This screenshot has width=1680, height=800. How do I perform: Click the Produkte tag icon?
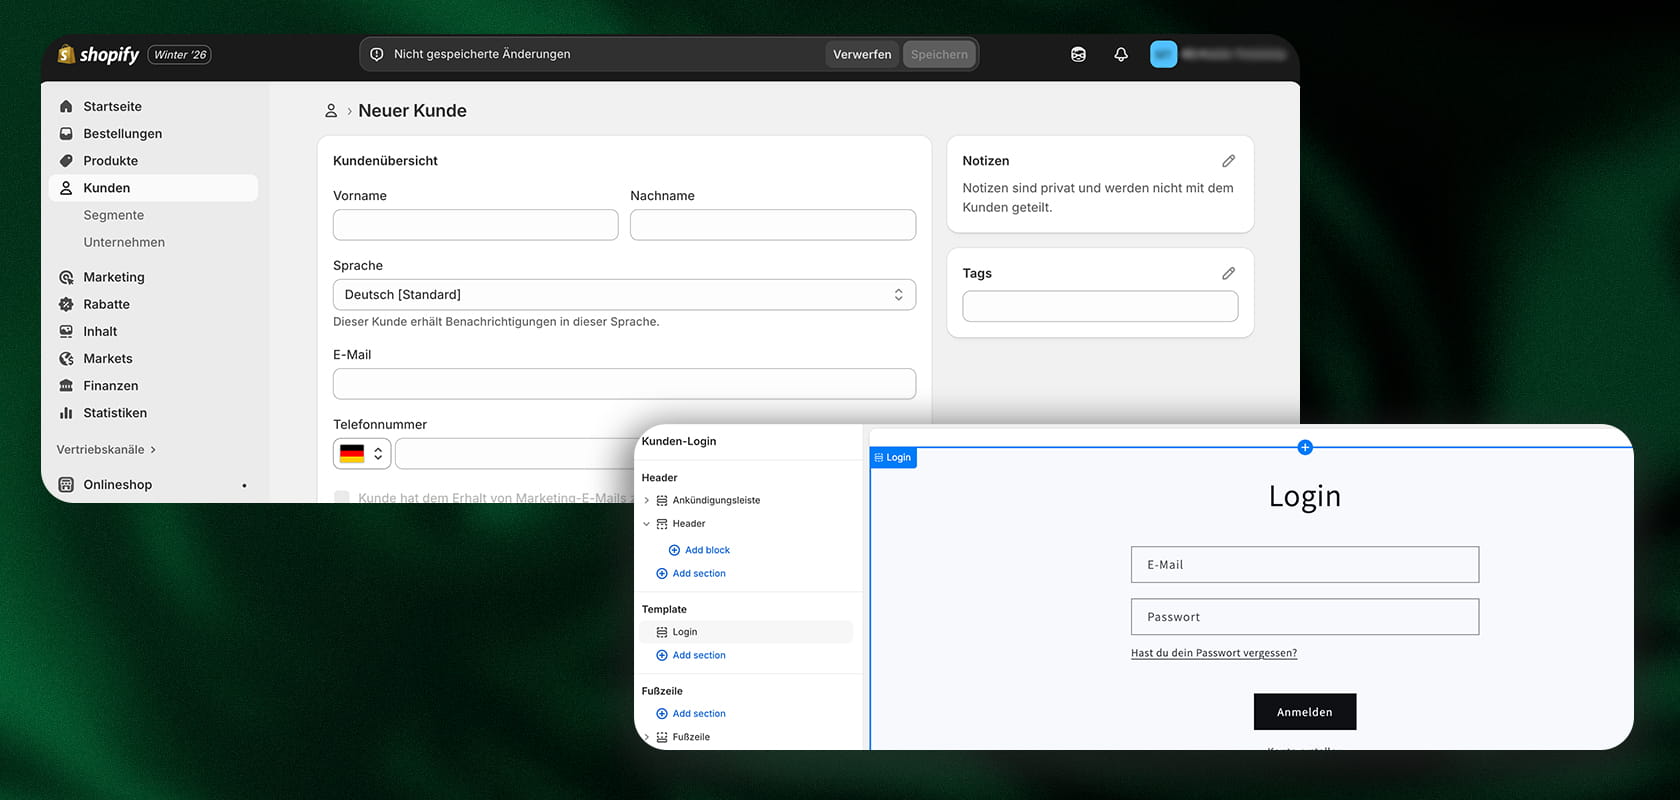pyautogui.click(x=66, y=160)
